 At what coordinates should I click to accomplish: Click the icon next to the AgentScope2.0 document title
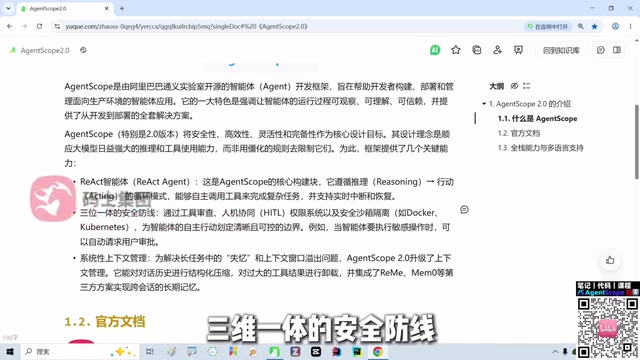(x=83, y=50)
